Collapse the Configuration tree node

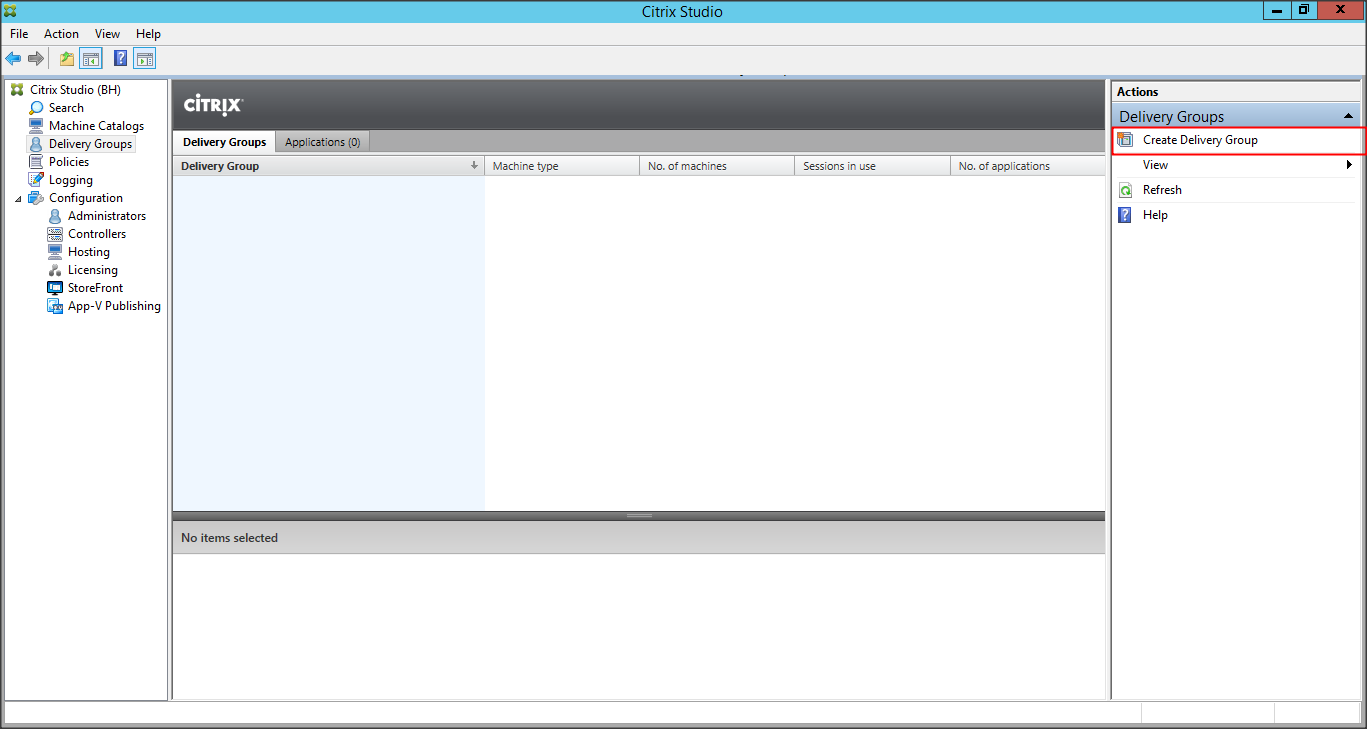(18, 199)
